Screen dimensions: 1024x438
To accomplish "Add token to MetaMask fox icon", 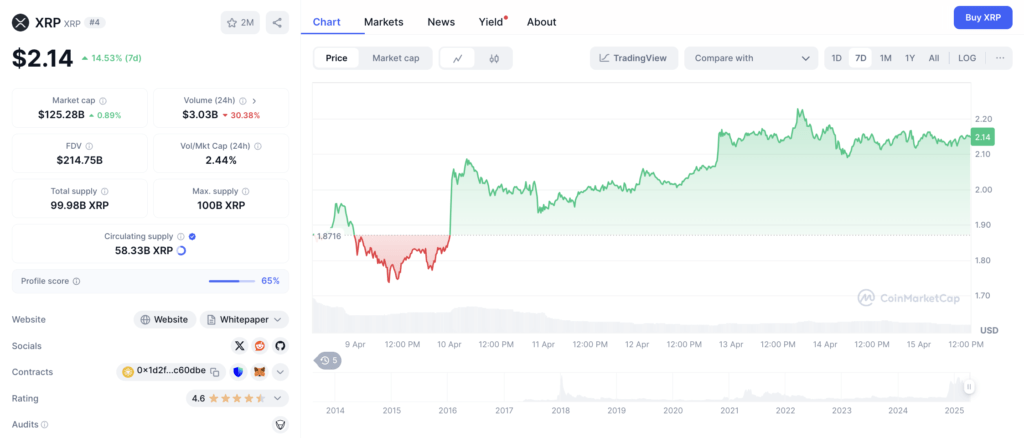I will 260,372.
